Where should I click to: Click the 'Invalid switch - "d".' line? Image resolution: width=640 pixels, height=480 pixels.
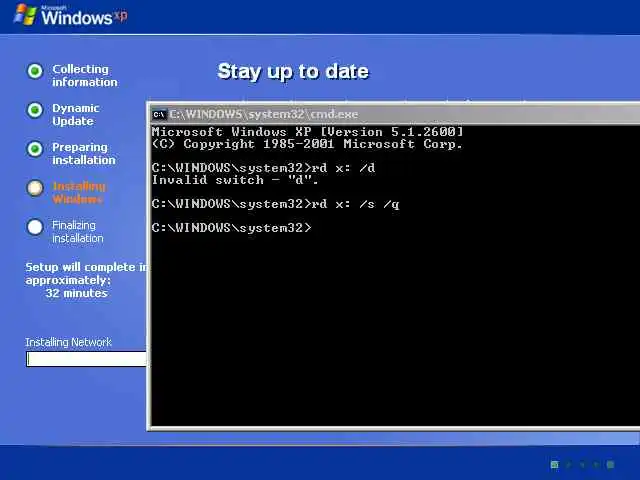coord(235,180)
